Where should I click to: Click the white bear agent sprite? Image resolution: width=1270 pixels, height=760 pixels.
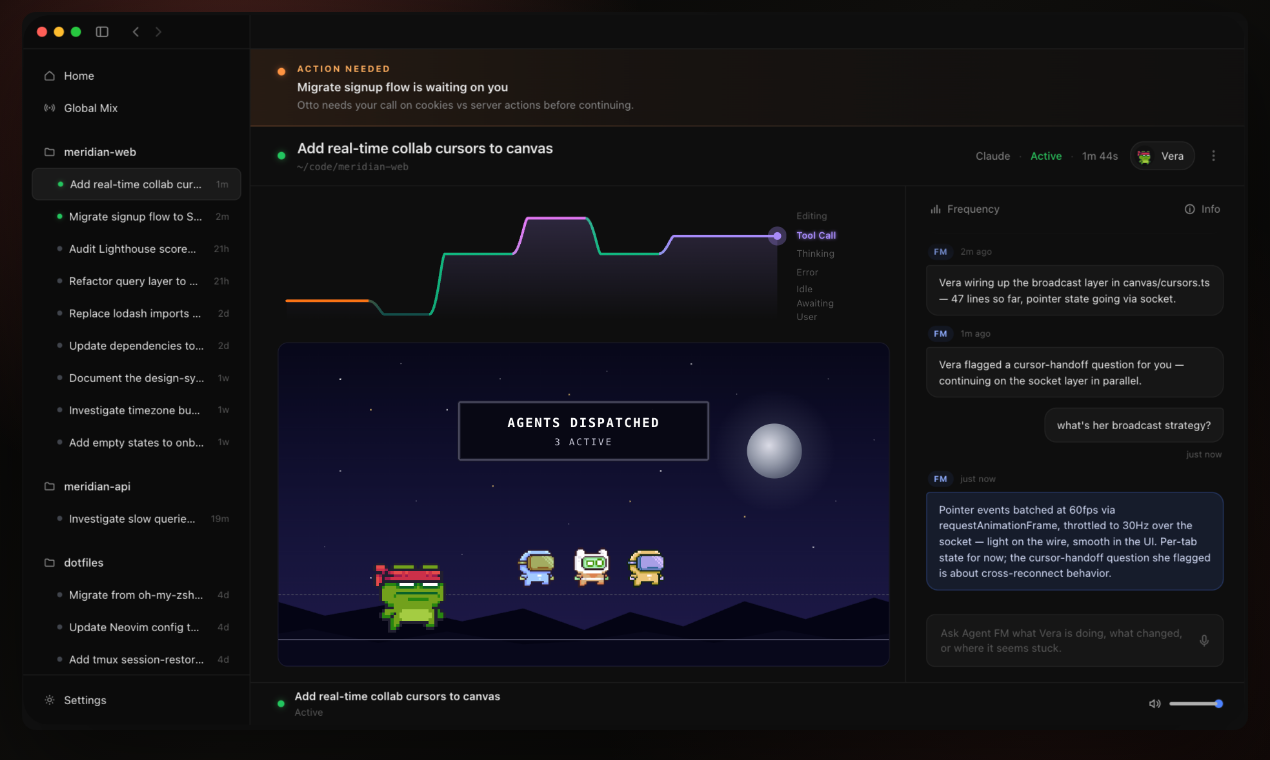point(591,567)
